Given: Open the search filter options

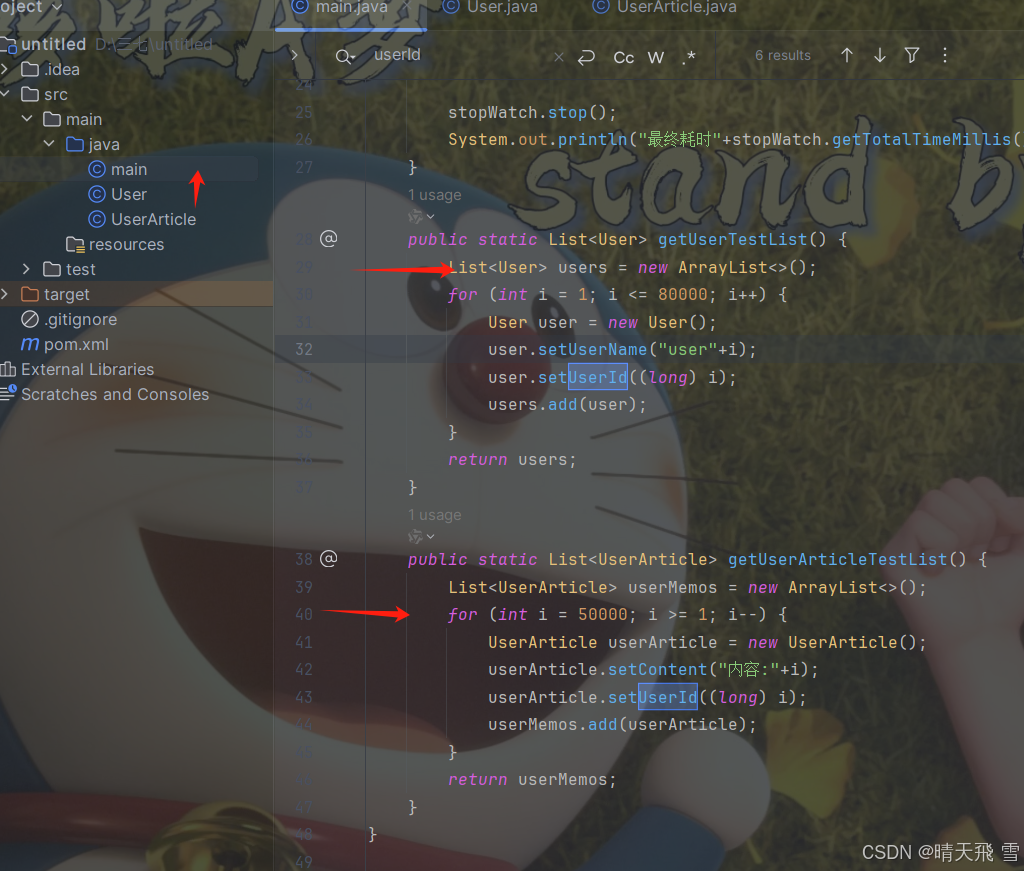Looking at the screenshot, I should 912,55.
